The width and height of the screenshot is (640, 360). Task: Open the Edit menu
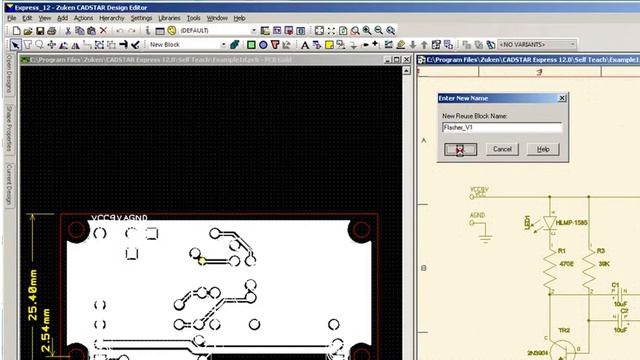27,18
